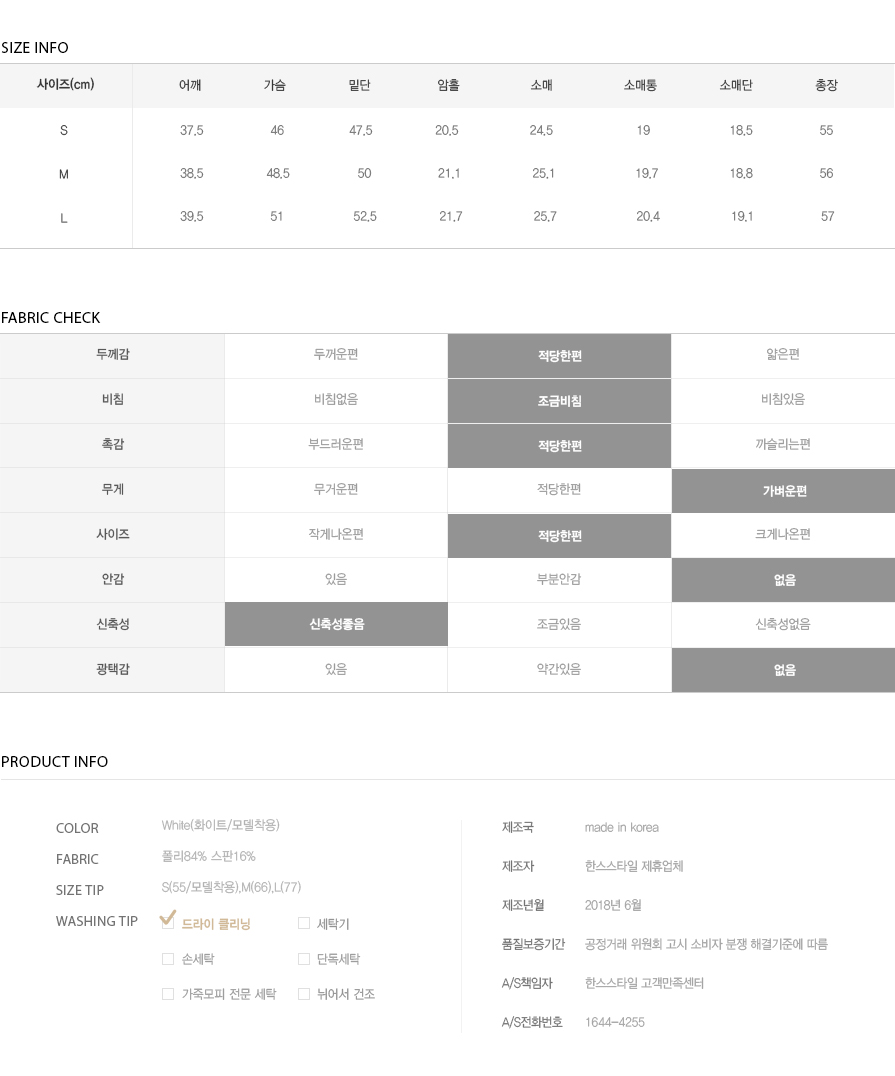Select the 밑단 column header
Screen dimensions: 895x1076
360,85
